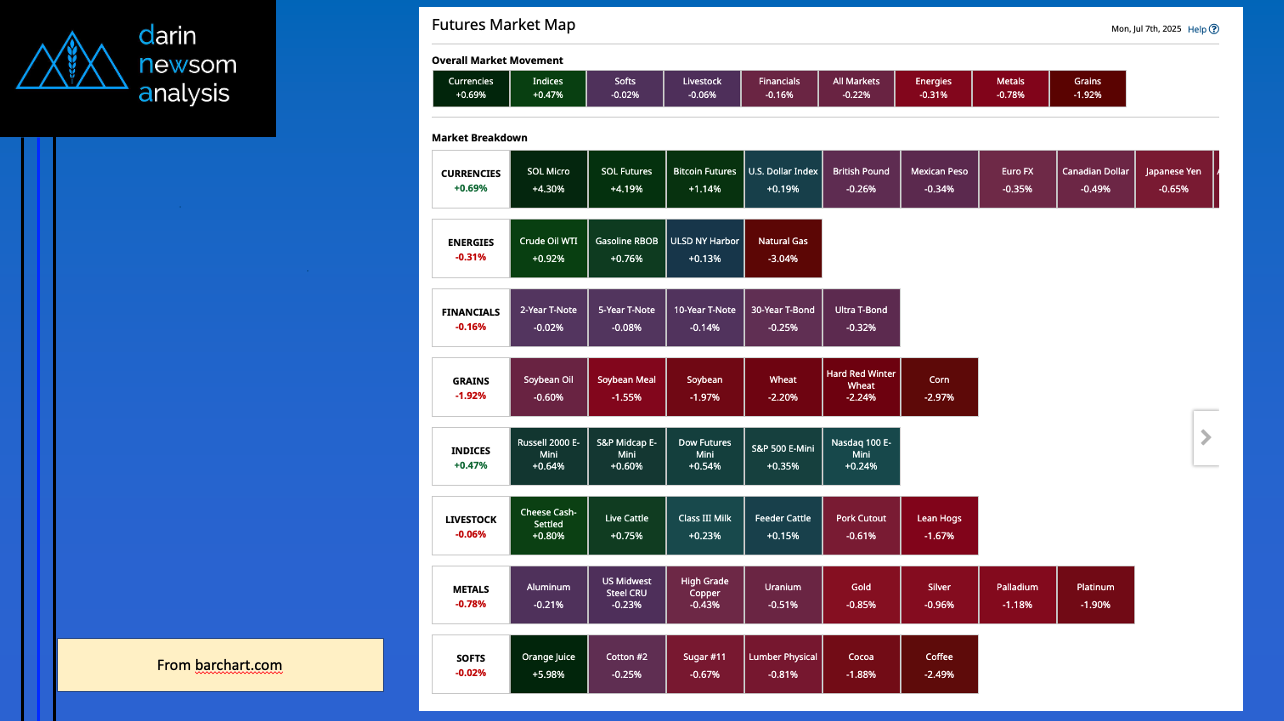Select the Currencies overall movement tile

[x=470, y=88]
